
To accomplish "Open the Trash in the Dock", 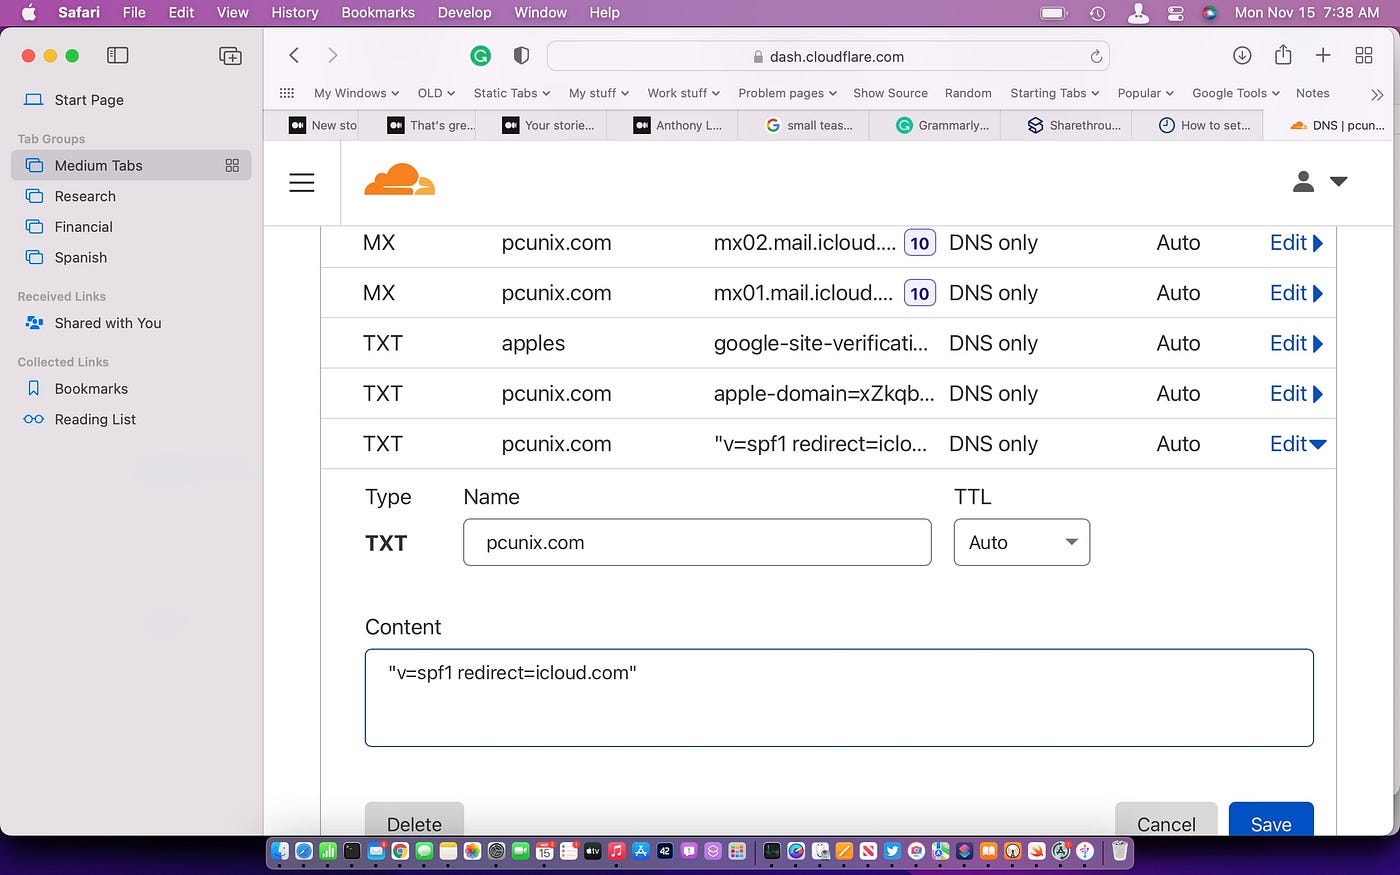I will point(1120,851).
